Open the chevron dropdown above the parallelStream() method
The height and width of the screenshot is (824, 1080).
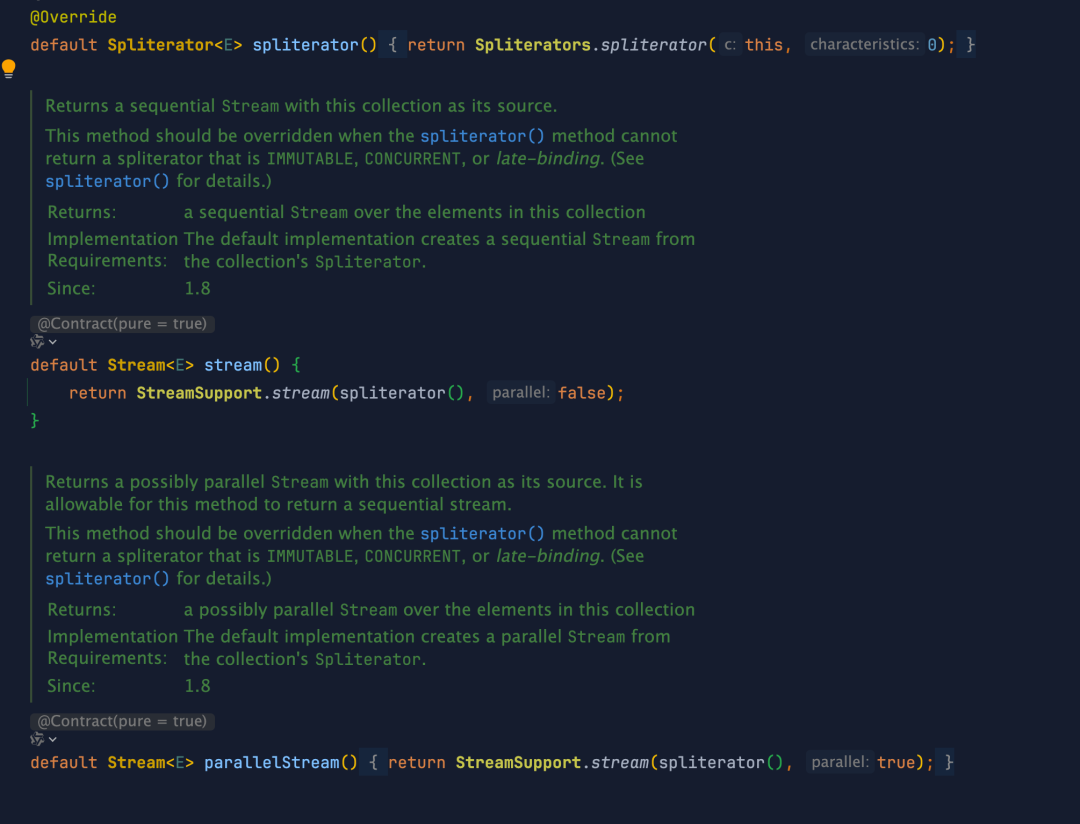tap(53, 740)
